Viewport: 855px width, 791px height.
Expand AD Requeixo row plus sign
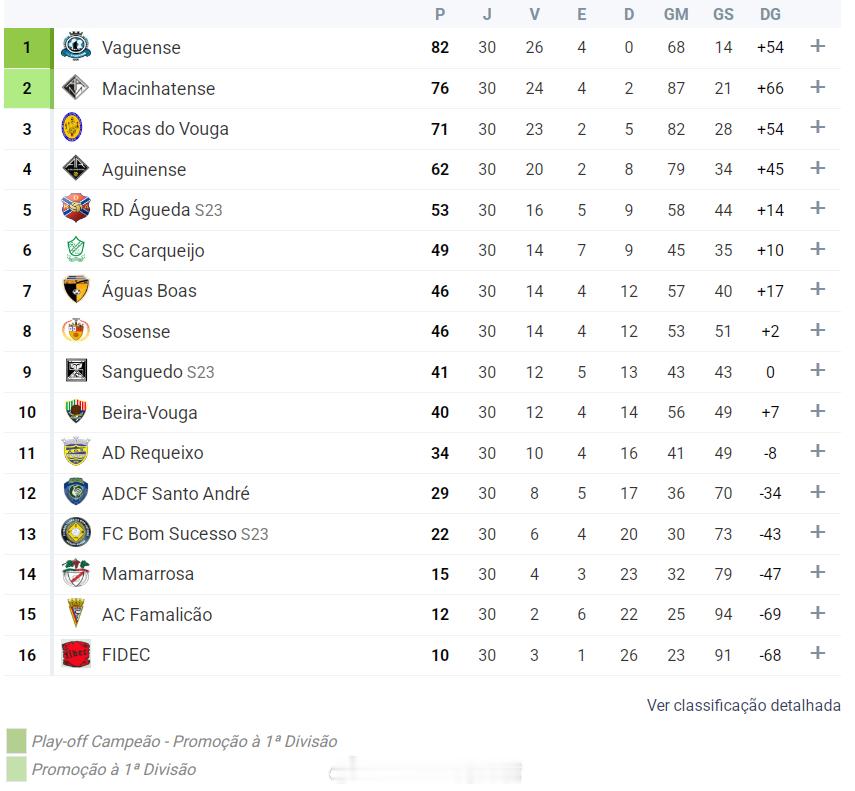817,451
